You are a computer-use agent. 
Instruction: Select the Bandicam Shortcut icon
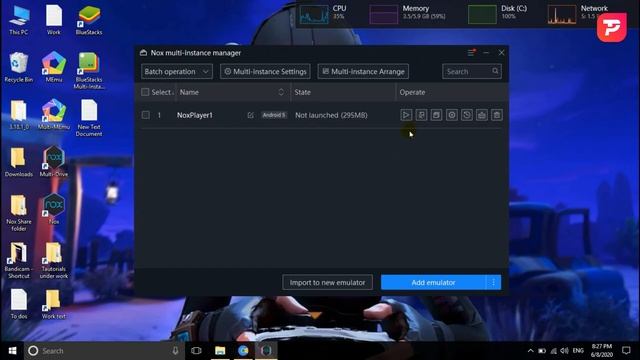19,260
